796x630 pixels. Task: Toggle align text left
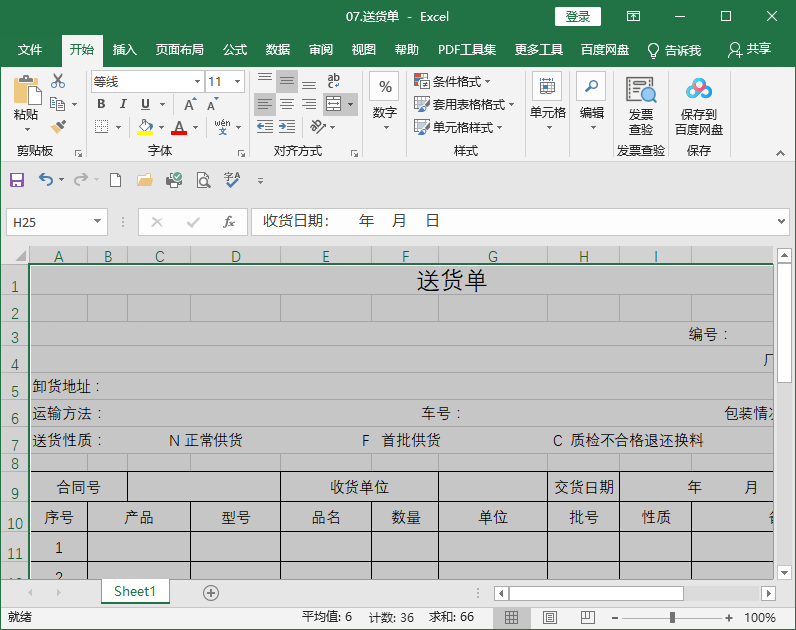264,105
